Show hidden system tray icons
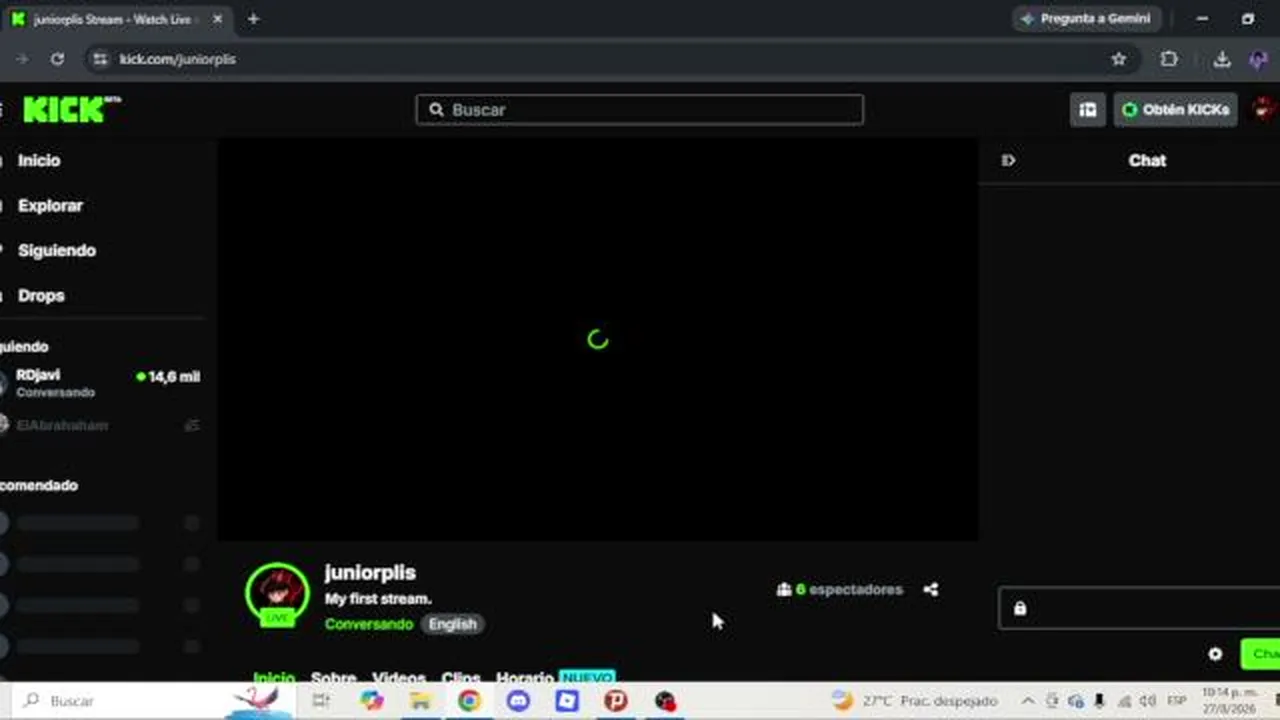 tap(1027, 701)
